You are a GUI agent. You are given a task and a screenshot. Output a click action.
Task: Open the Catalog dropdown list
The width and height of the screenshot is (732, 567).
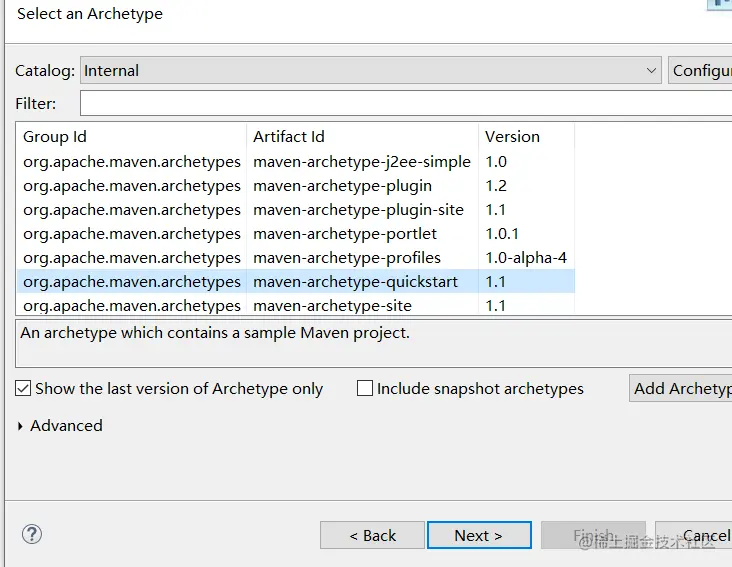651,71
